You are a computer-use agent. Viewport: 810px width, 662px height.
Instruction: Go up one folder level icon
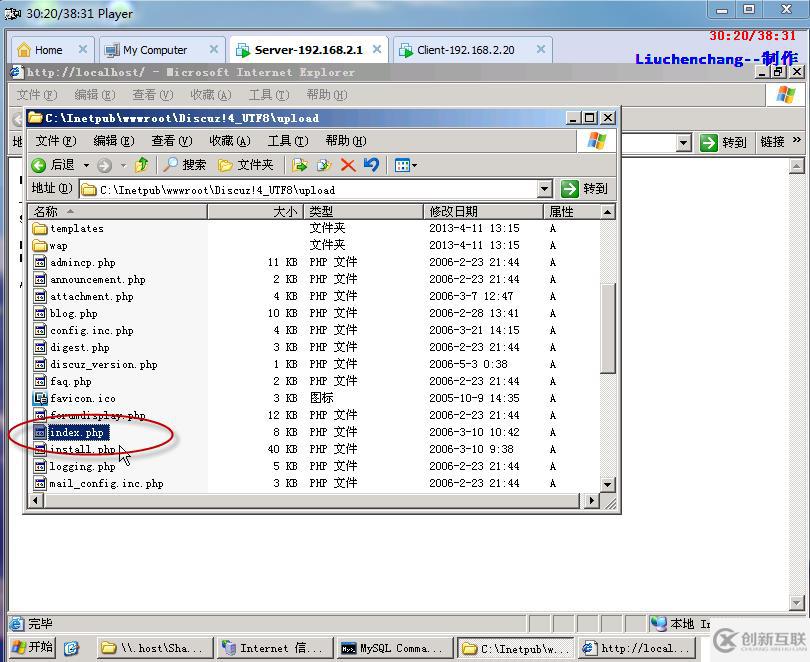[142, 165]
